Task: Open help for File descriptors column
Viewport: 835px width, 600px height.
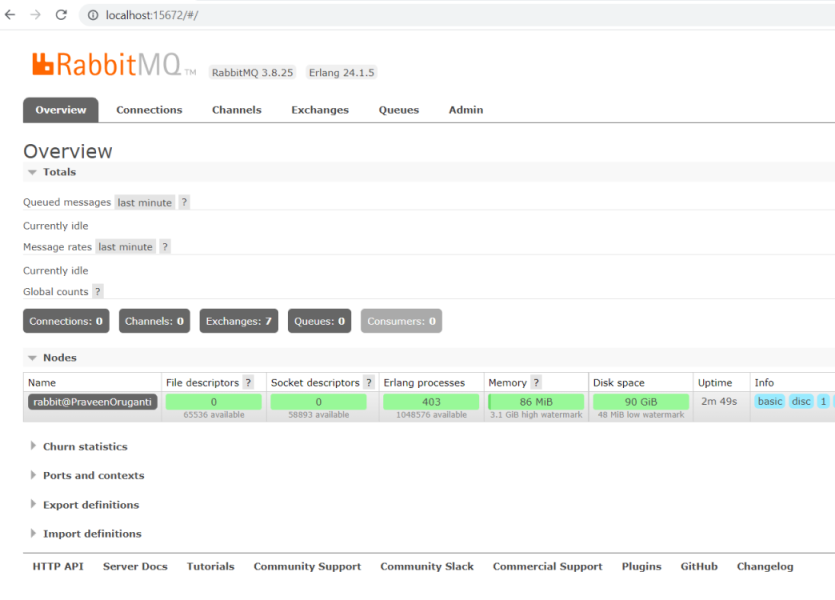Action: [x=248, y=382]
